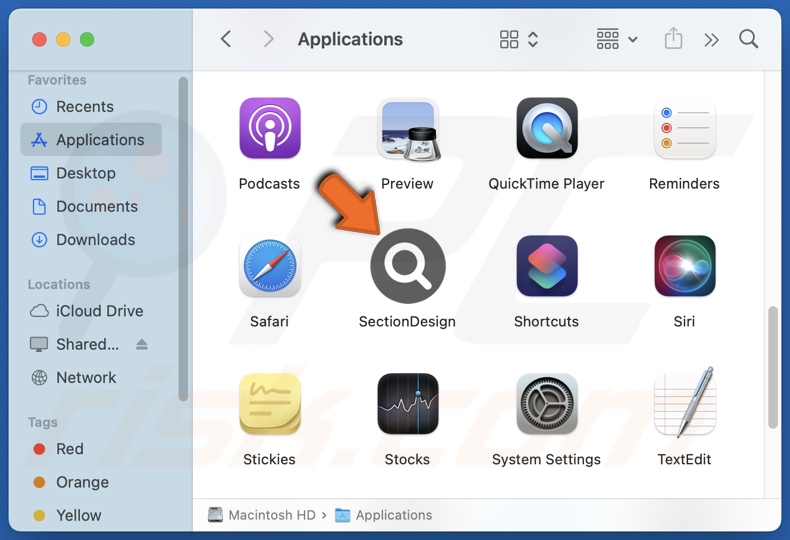
Task: Select the Safari compass icon
Action: point(270,266)
